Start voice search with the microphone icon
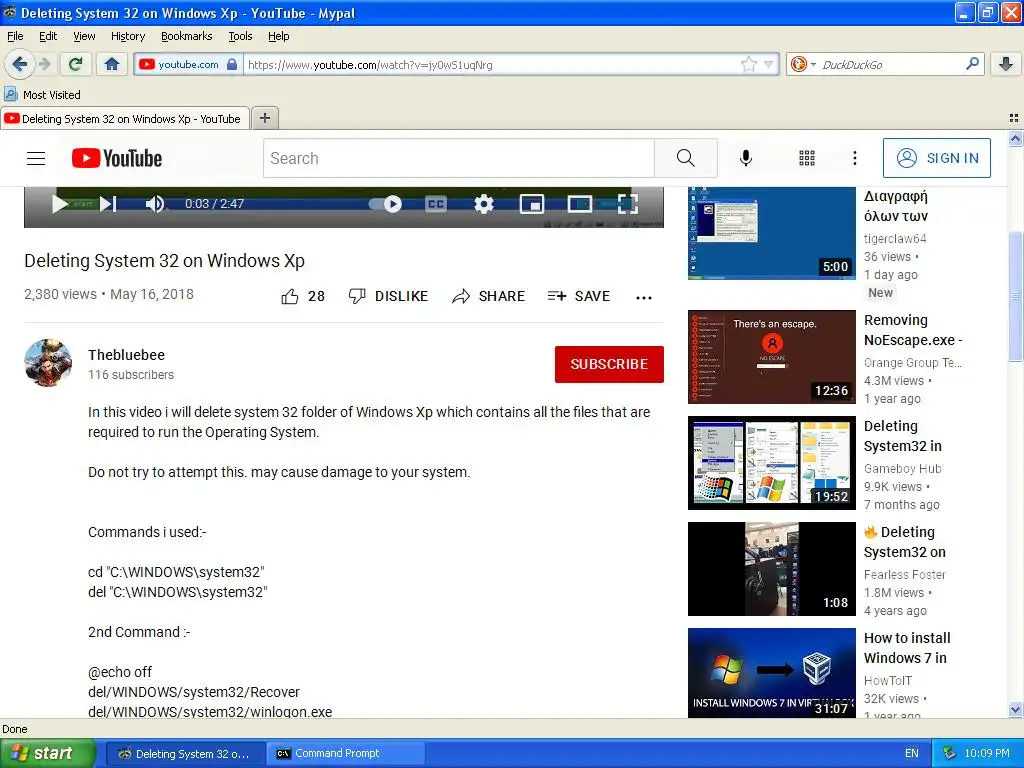The image size is (1024, 768). [746, 158]
